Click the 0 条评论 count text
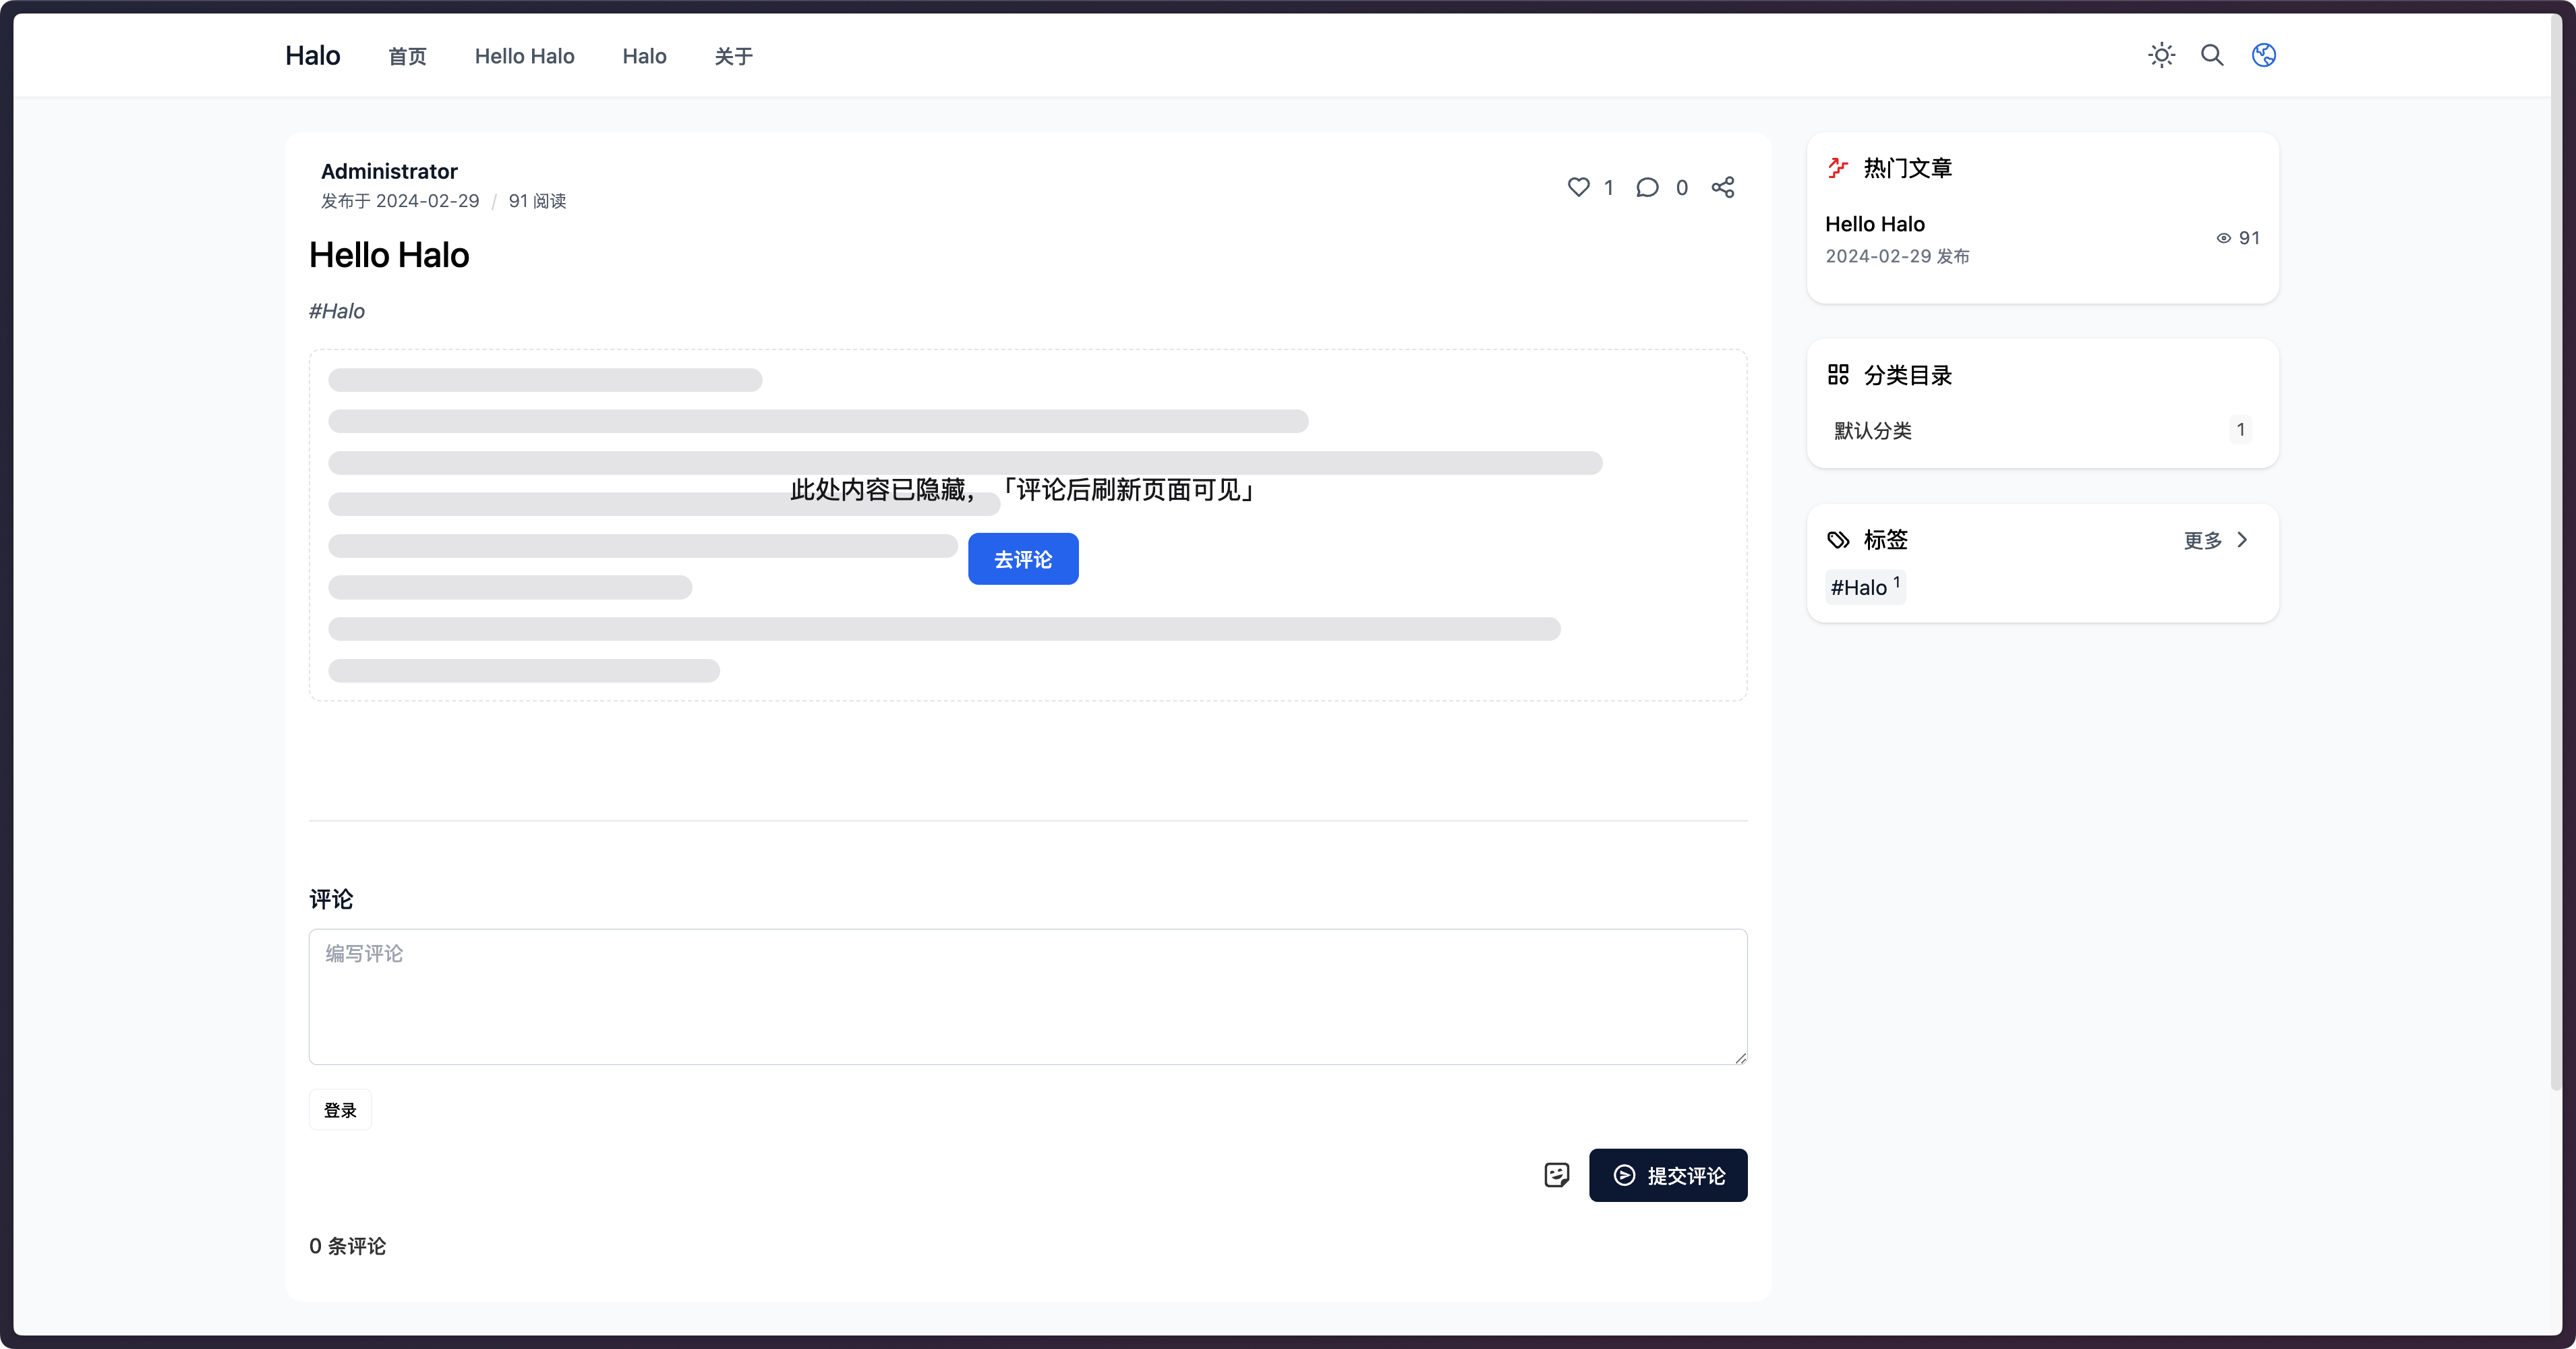This screenshot has width=2576, height=1349. click(347, 1246)
